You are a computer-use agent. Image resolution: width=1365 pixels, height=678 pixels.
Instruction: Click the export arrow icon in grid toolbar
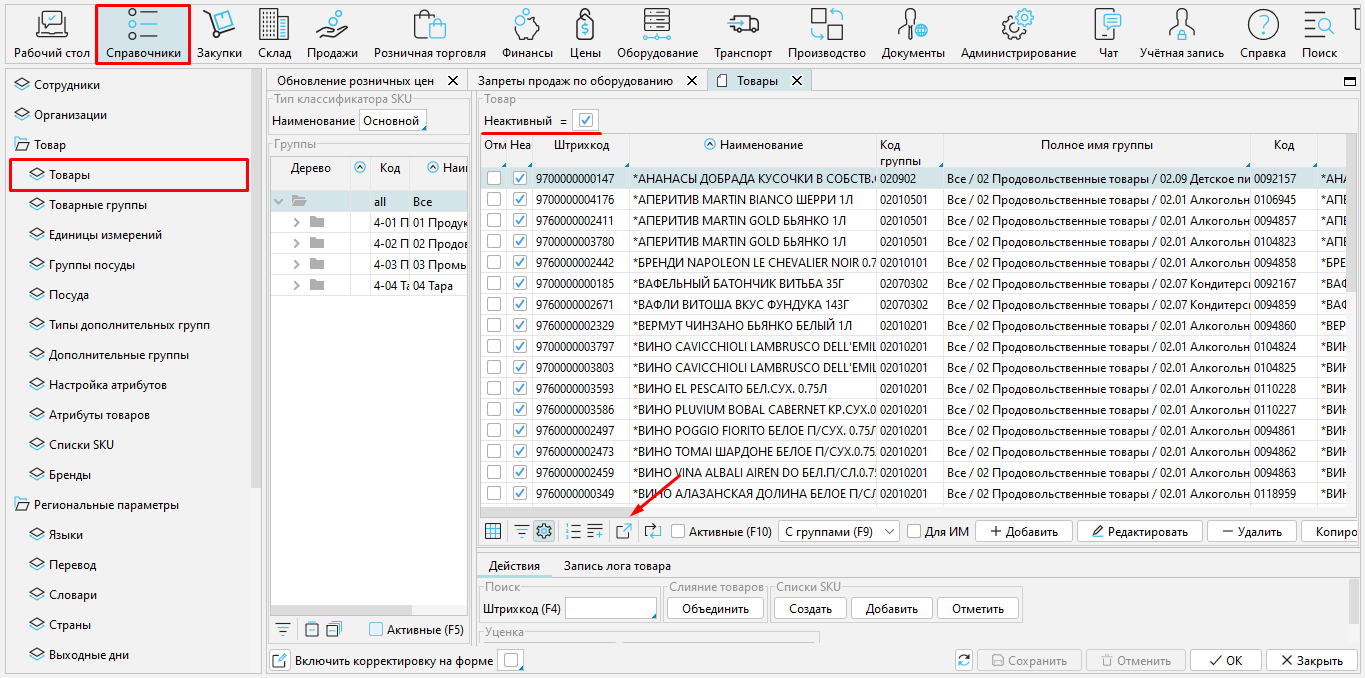pyautogui.click(x=624, y=531)
